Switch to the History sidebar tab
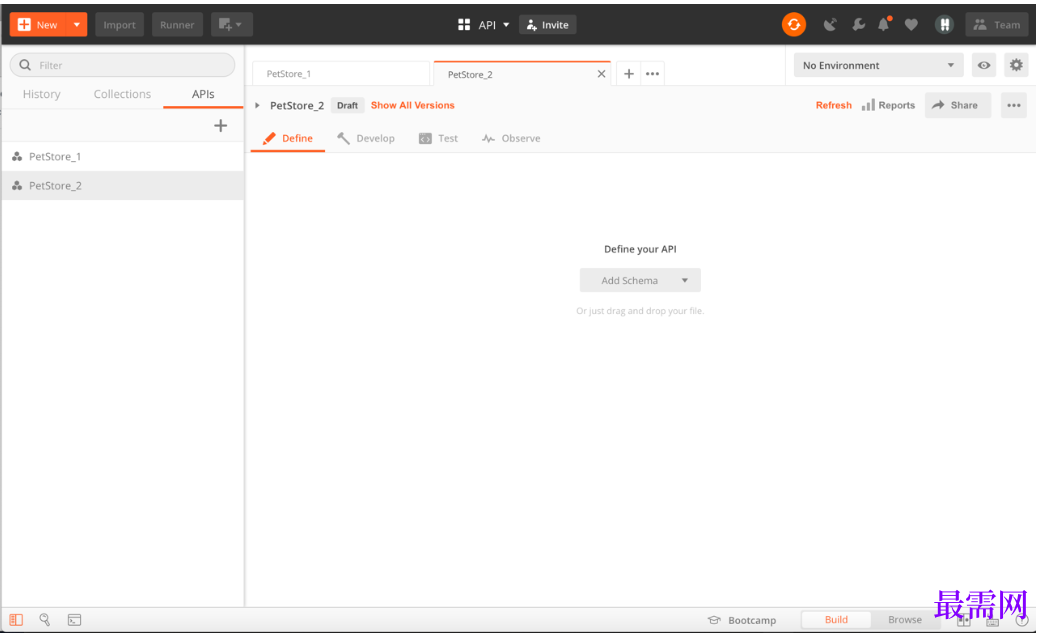The height and width of the screenshot is (636, 1046). 41,94
